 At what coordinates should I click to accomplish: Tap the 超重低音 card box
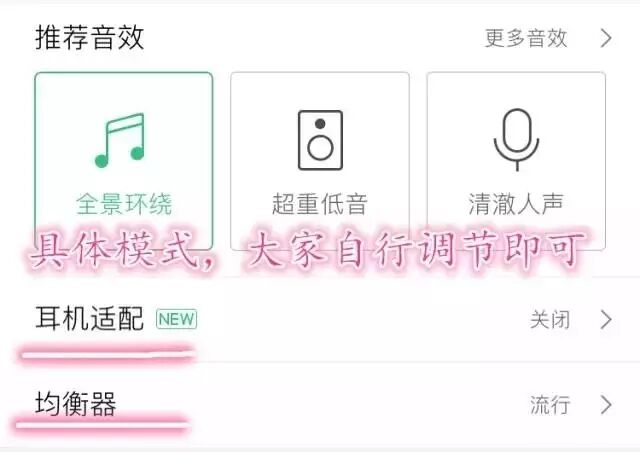(x=320, y=161)
